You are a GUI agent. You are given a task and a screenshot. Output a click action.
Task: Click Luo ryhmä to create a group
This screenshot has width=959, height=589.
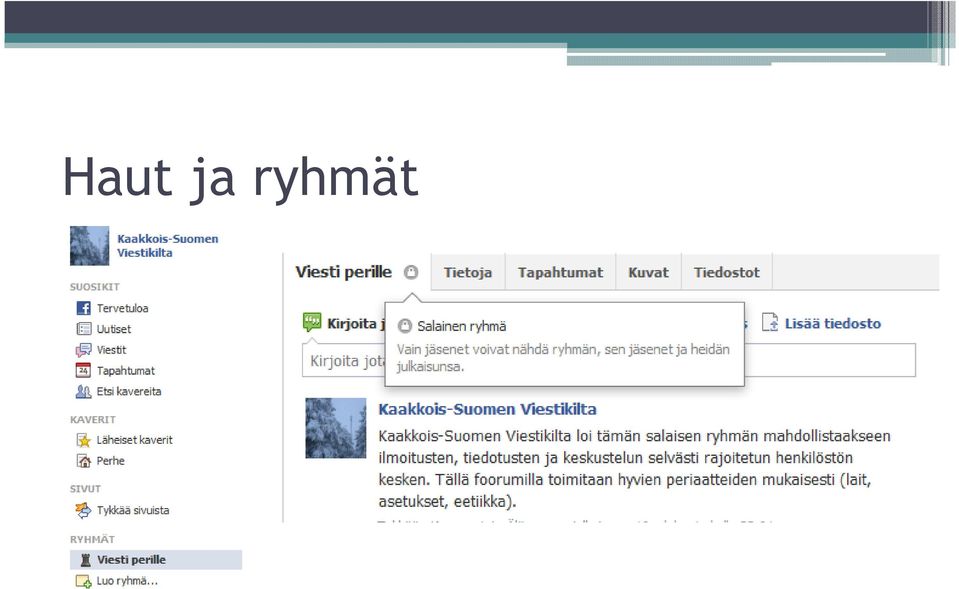point(127,581)
